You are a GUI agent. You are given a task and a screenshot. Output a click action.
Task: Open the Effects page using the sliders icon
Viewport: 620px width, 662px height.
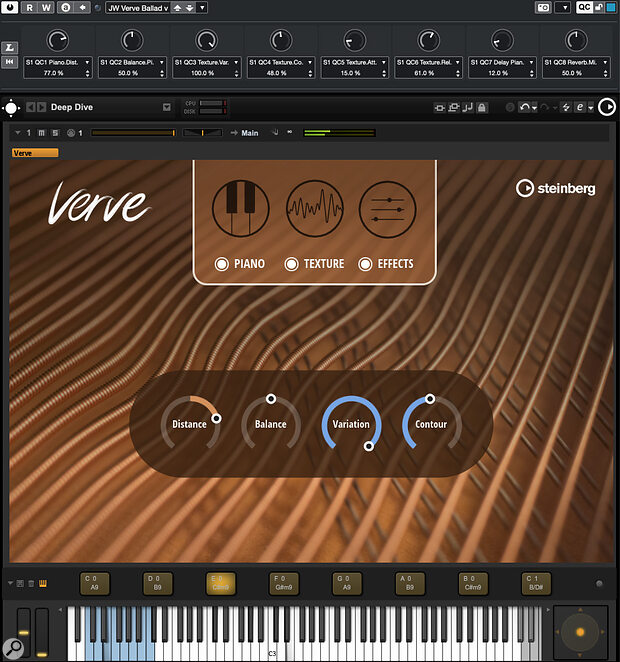pos(387,209)
